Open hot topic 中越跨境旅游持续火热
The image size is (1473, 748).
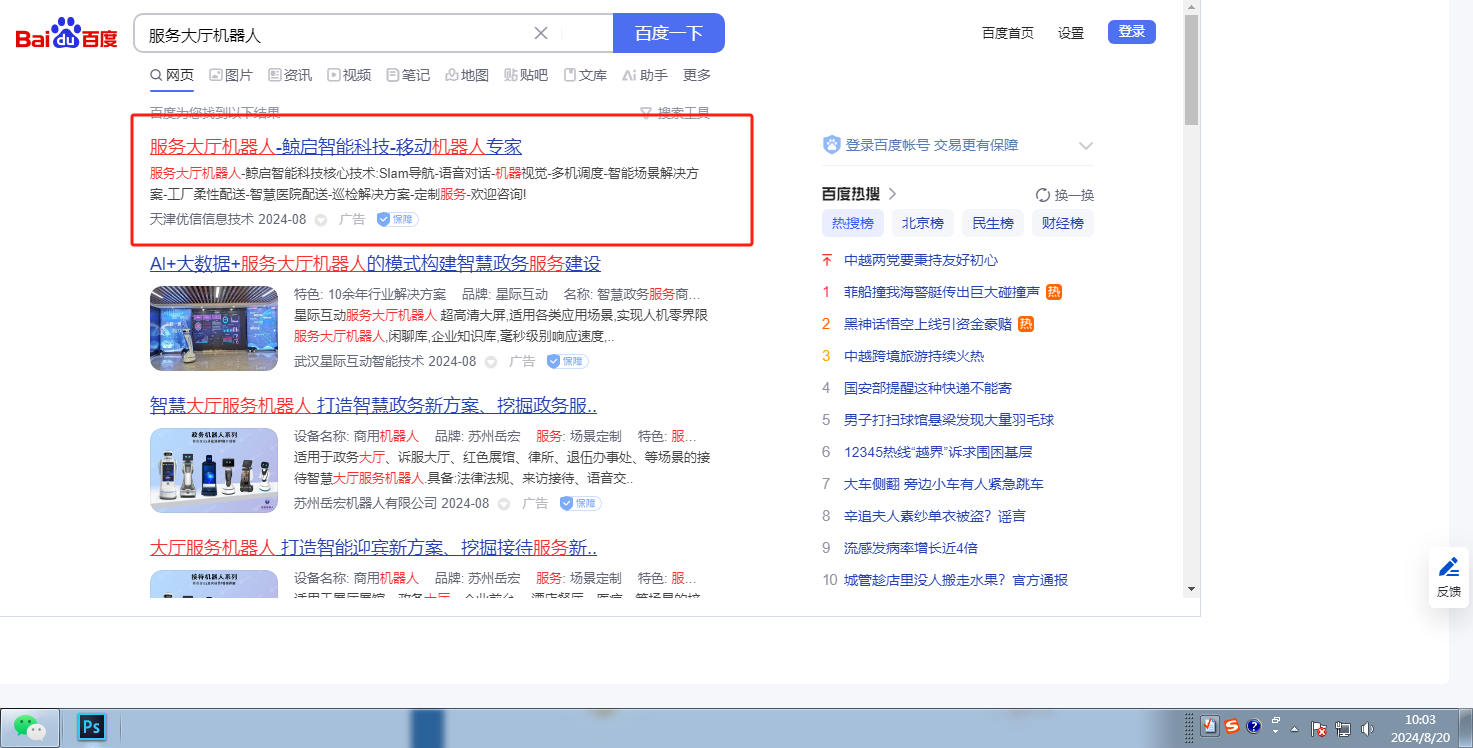(914, 356)
